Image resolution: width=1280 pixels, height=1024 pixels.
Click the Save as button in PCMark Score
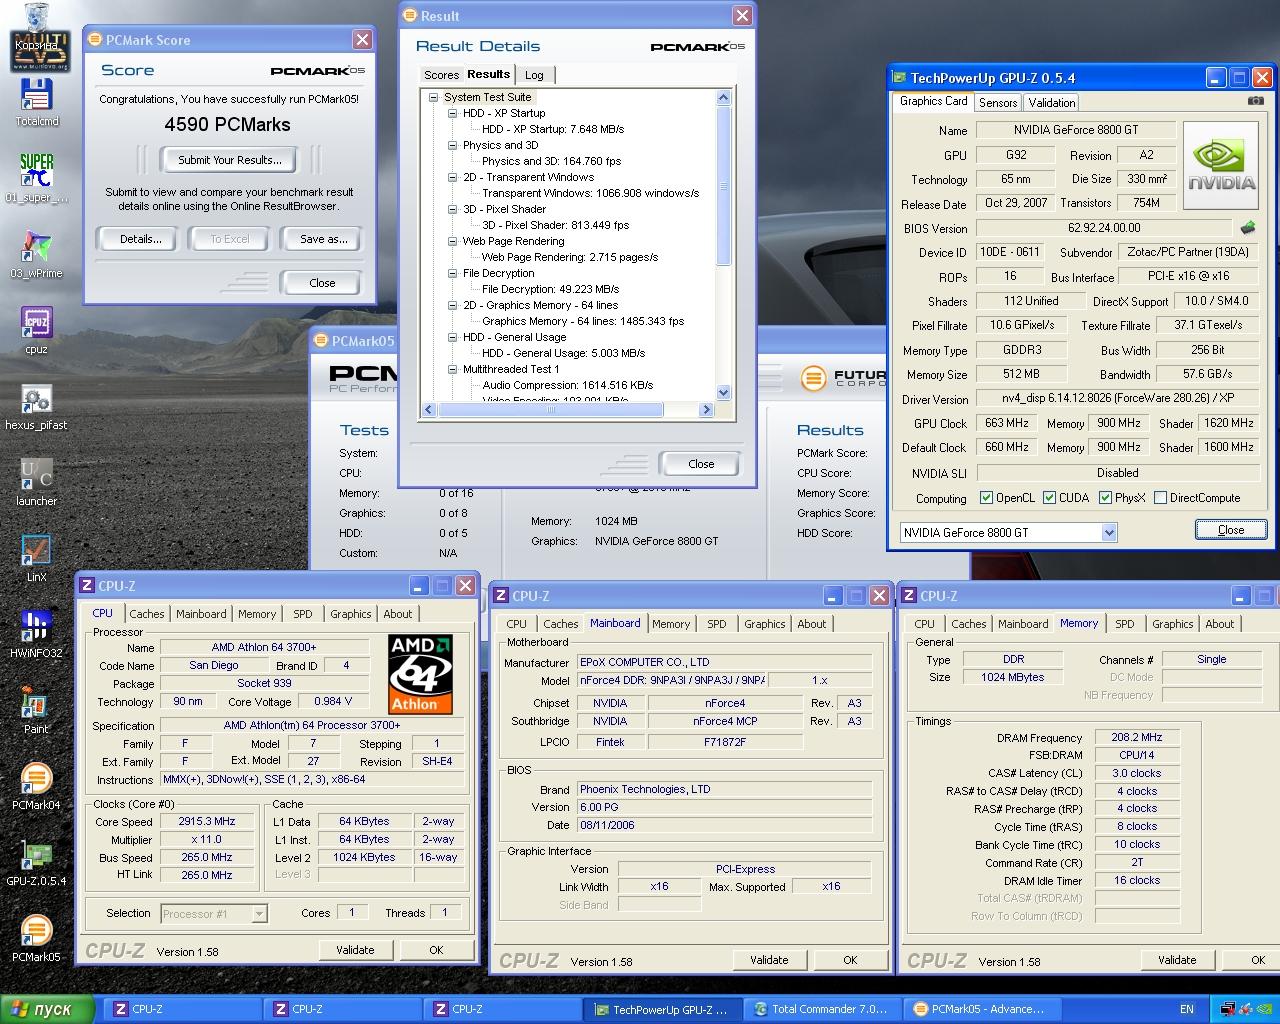point(323,239)
